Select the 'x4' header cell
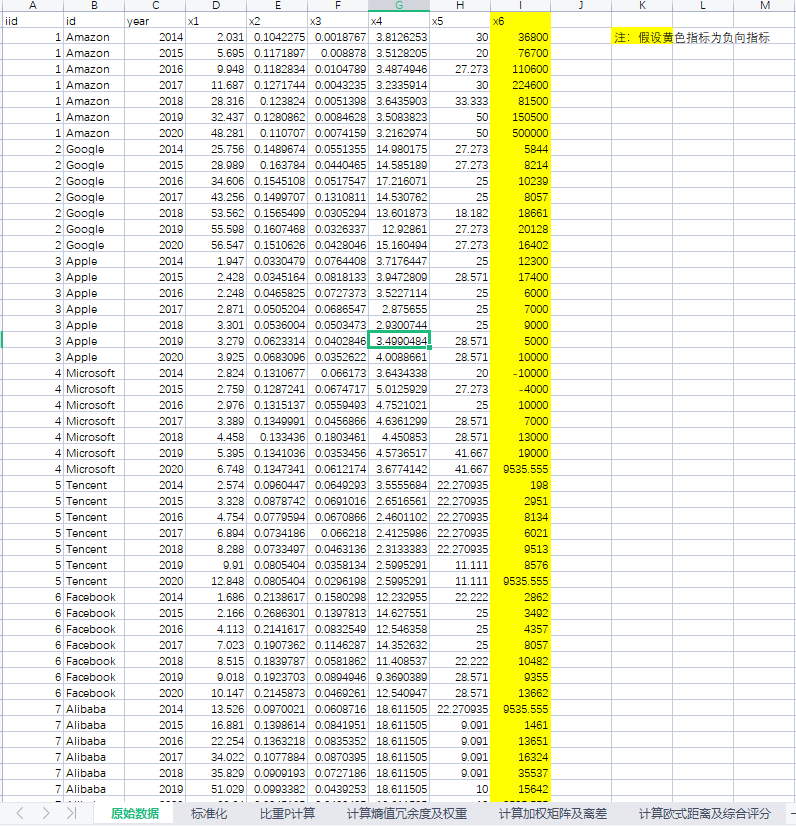The height and width of the screenshot is (826, 796). coord(399,21)
